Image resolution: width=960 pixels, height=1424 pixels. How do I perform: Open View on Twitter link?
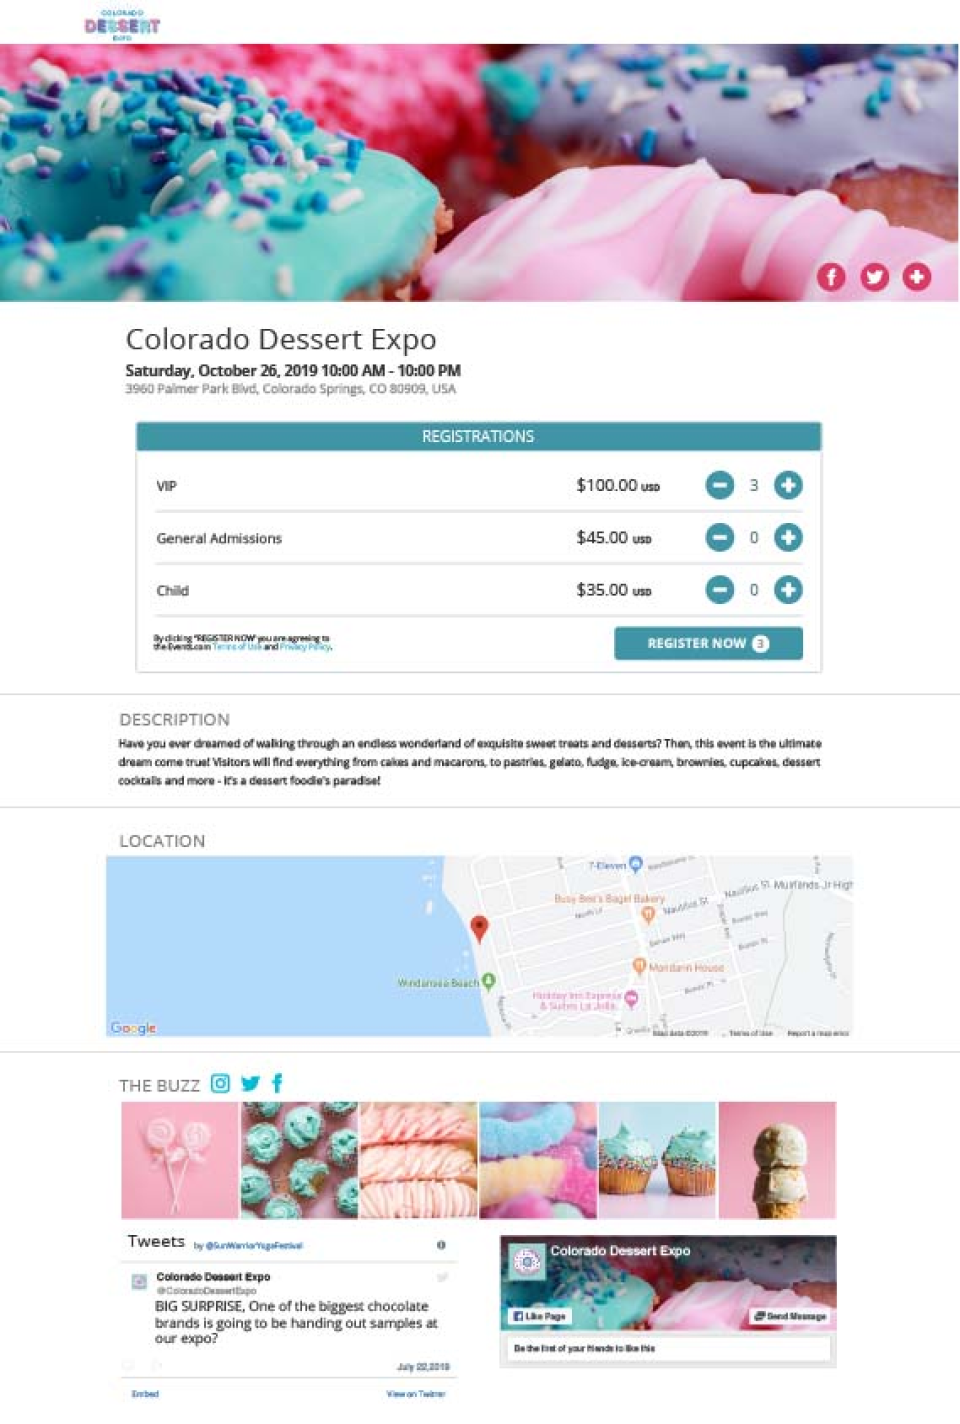(416, 1393)
